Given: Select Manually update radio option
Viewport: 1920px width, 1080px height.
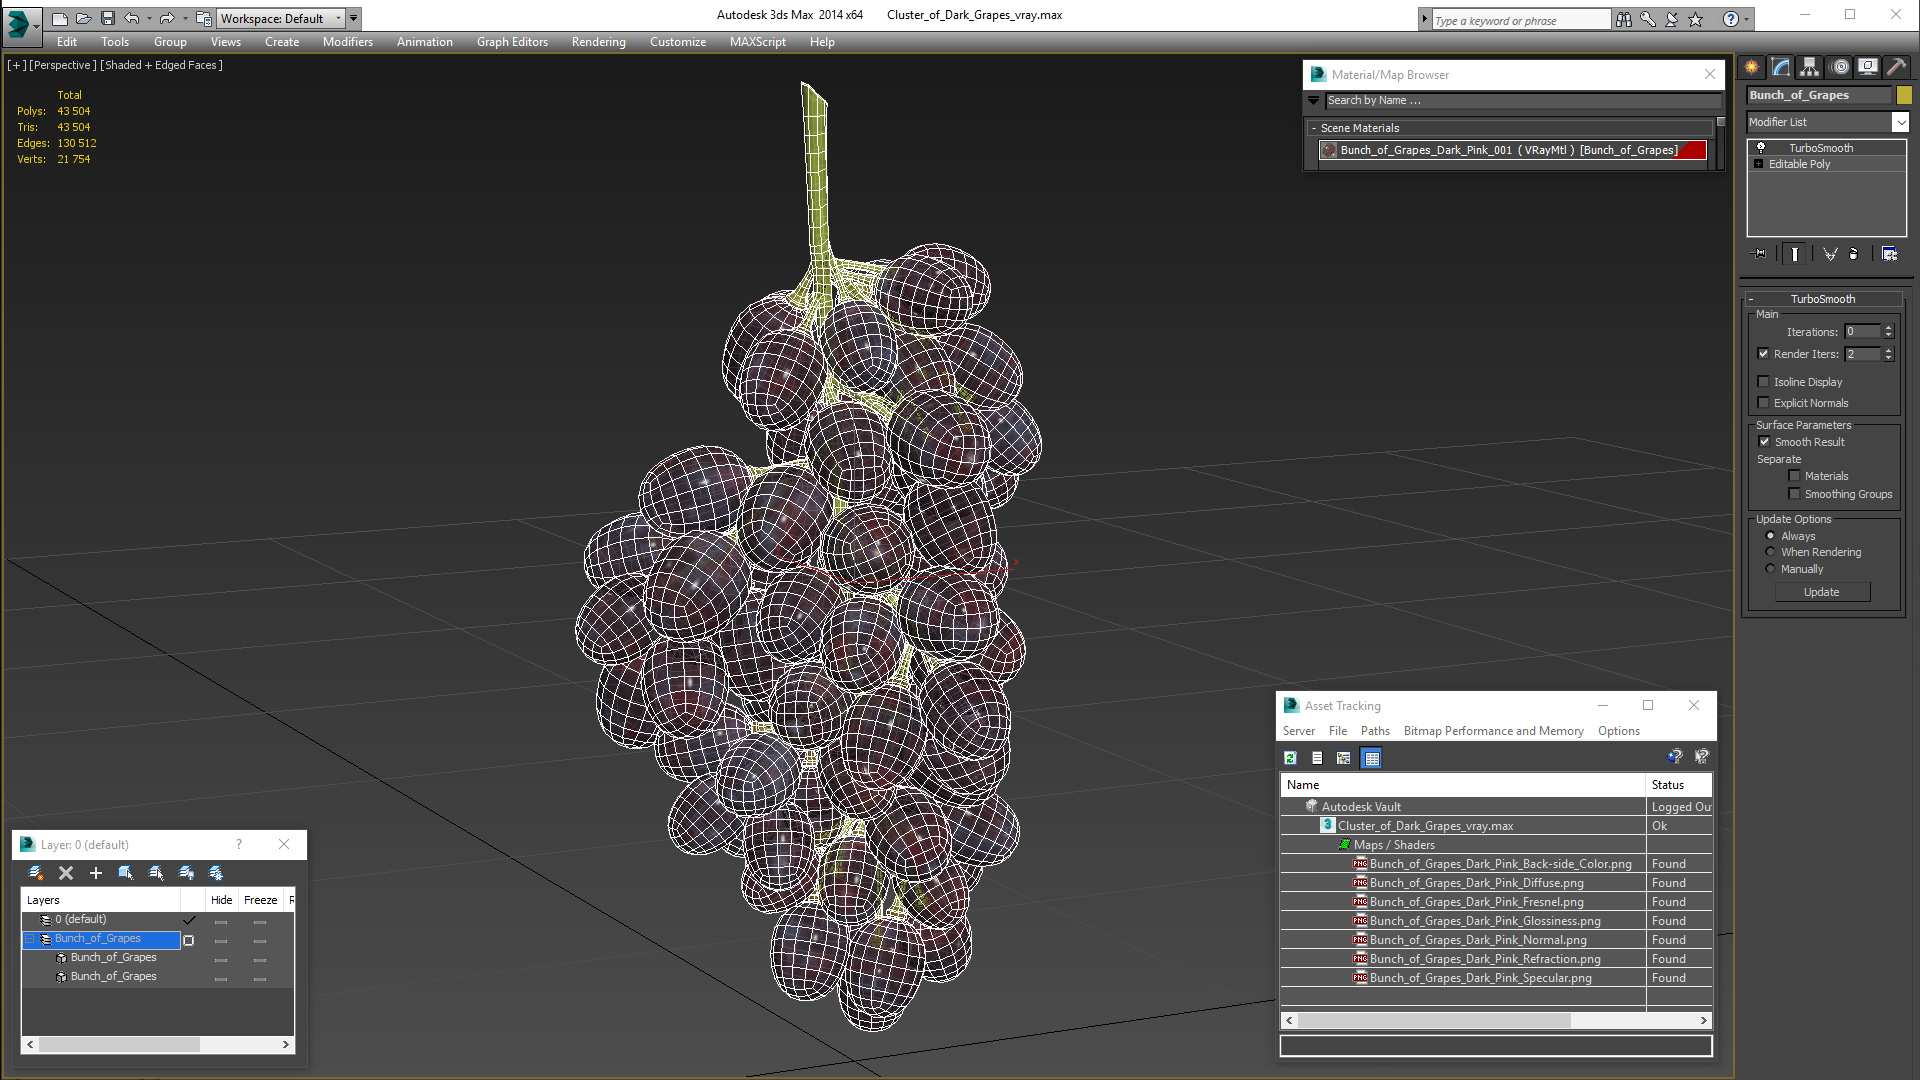Looking at the screenshot, I should point(1770,569).
